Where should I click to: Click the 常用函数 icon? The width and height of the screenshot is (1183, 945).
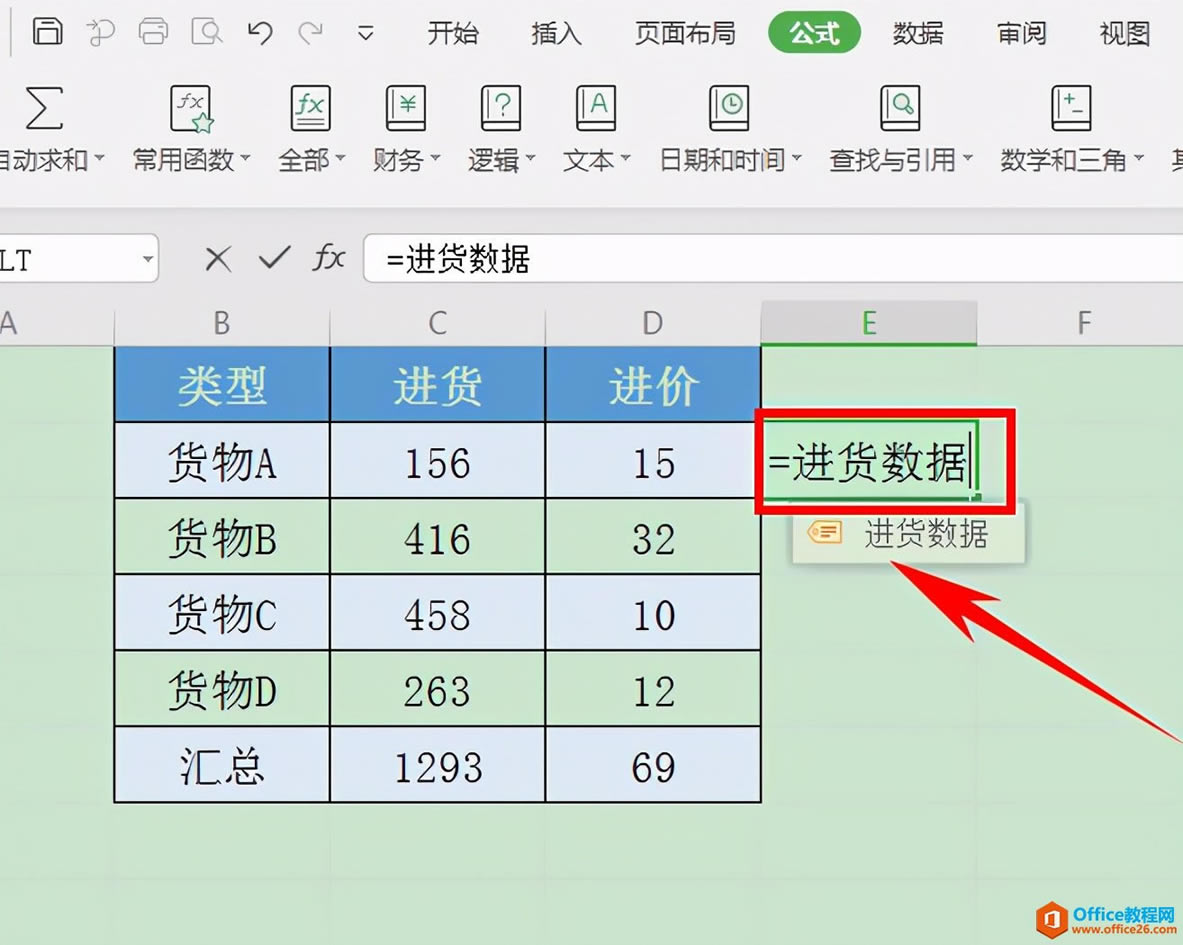click(192, 109)
